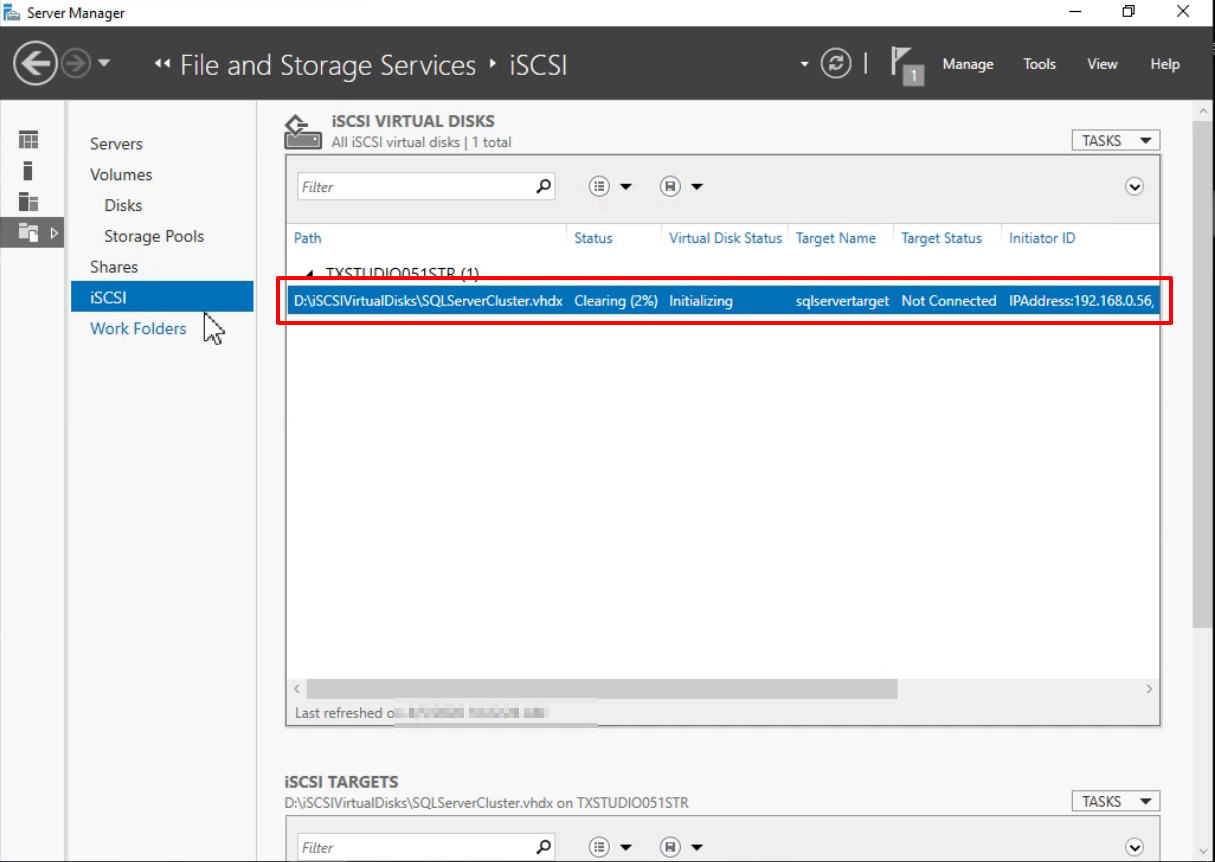Click Server Manager title bar app icon
This screenshot has width=1215, height=862.
(13, 13)
